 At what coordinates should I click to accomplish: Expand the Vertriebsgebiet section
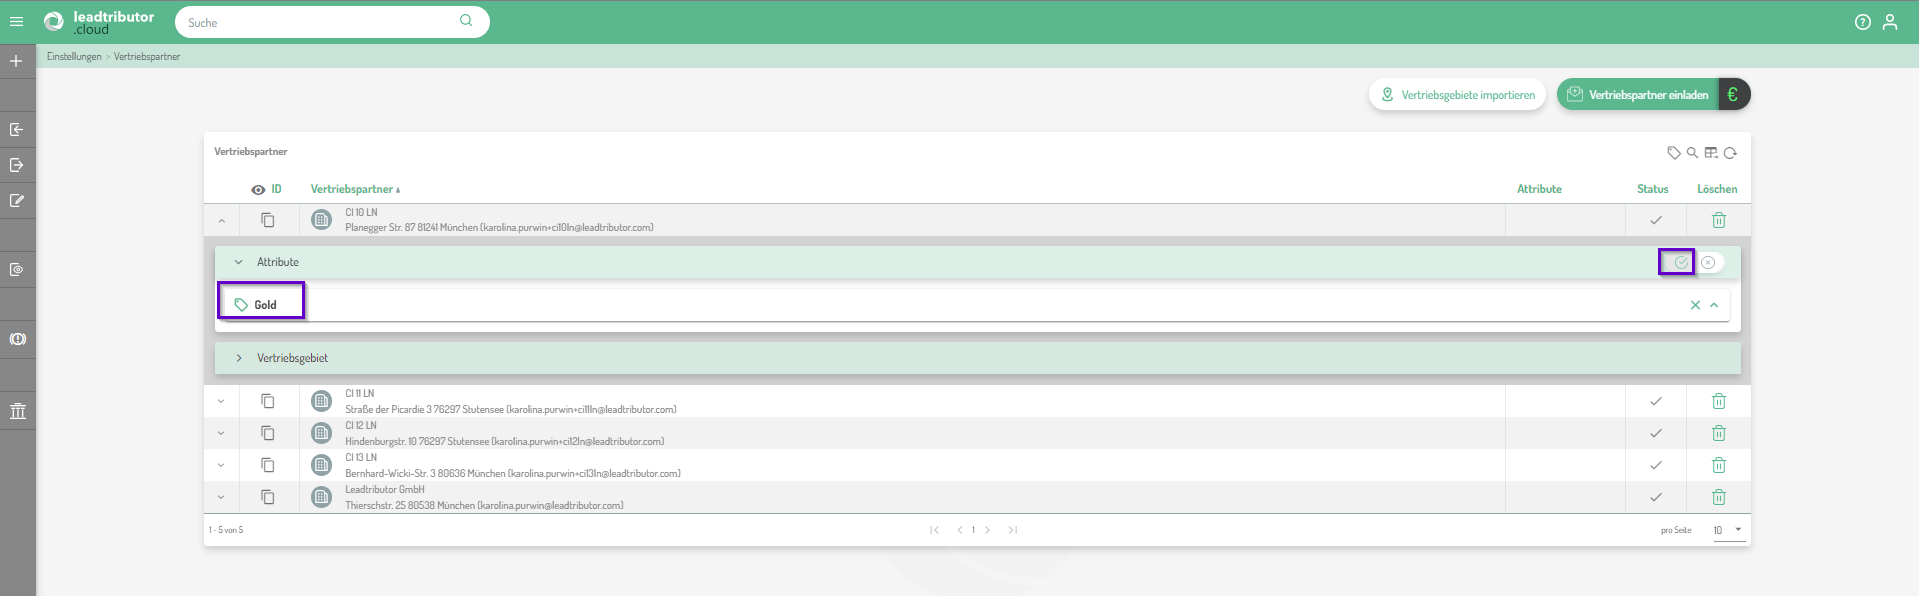(x=239, y=358)
